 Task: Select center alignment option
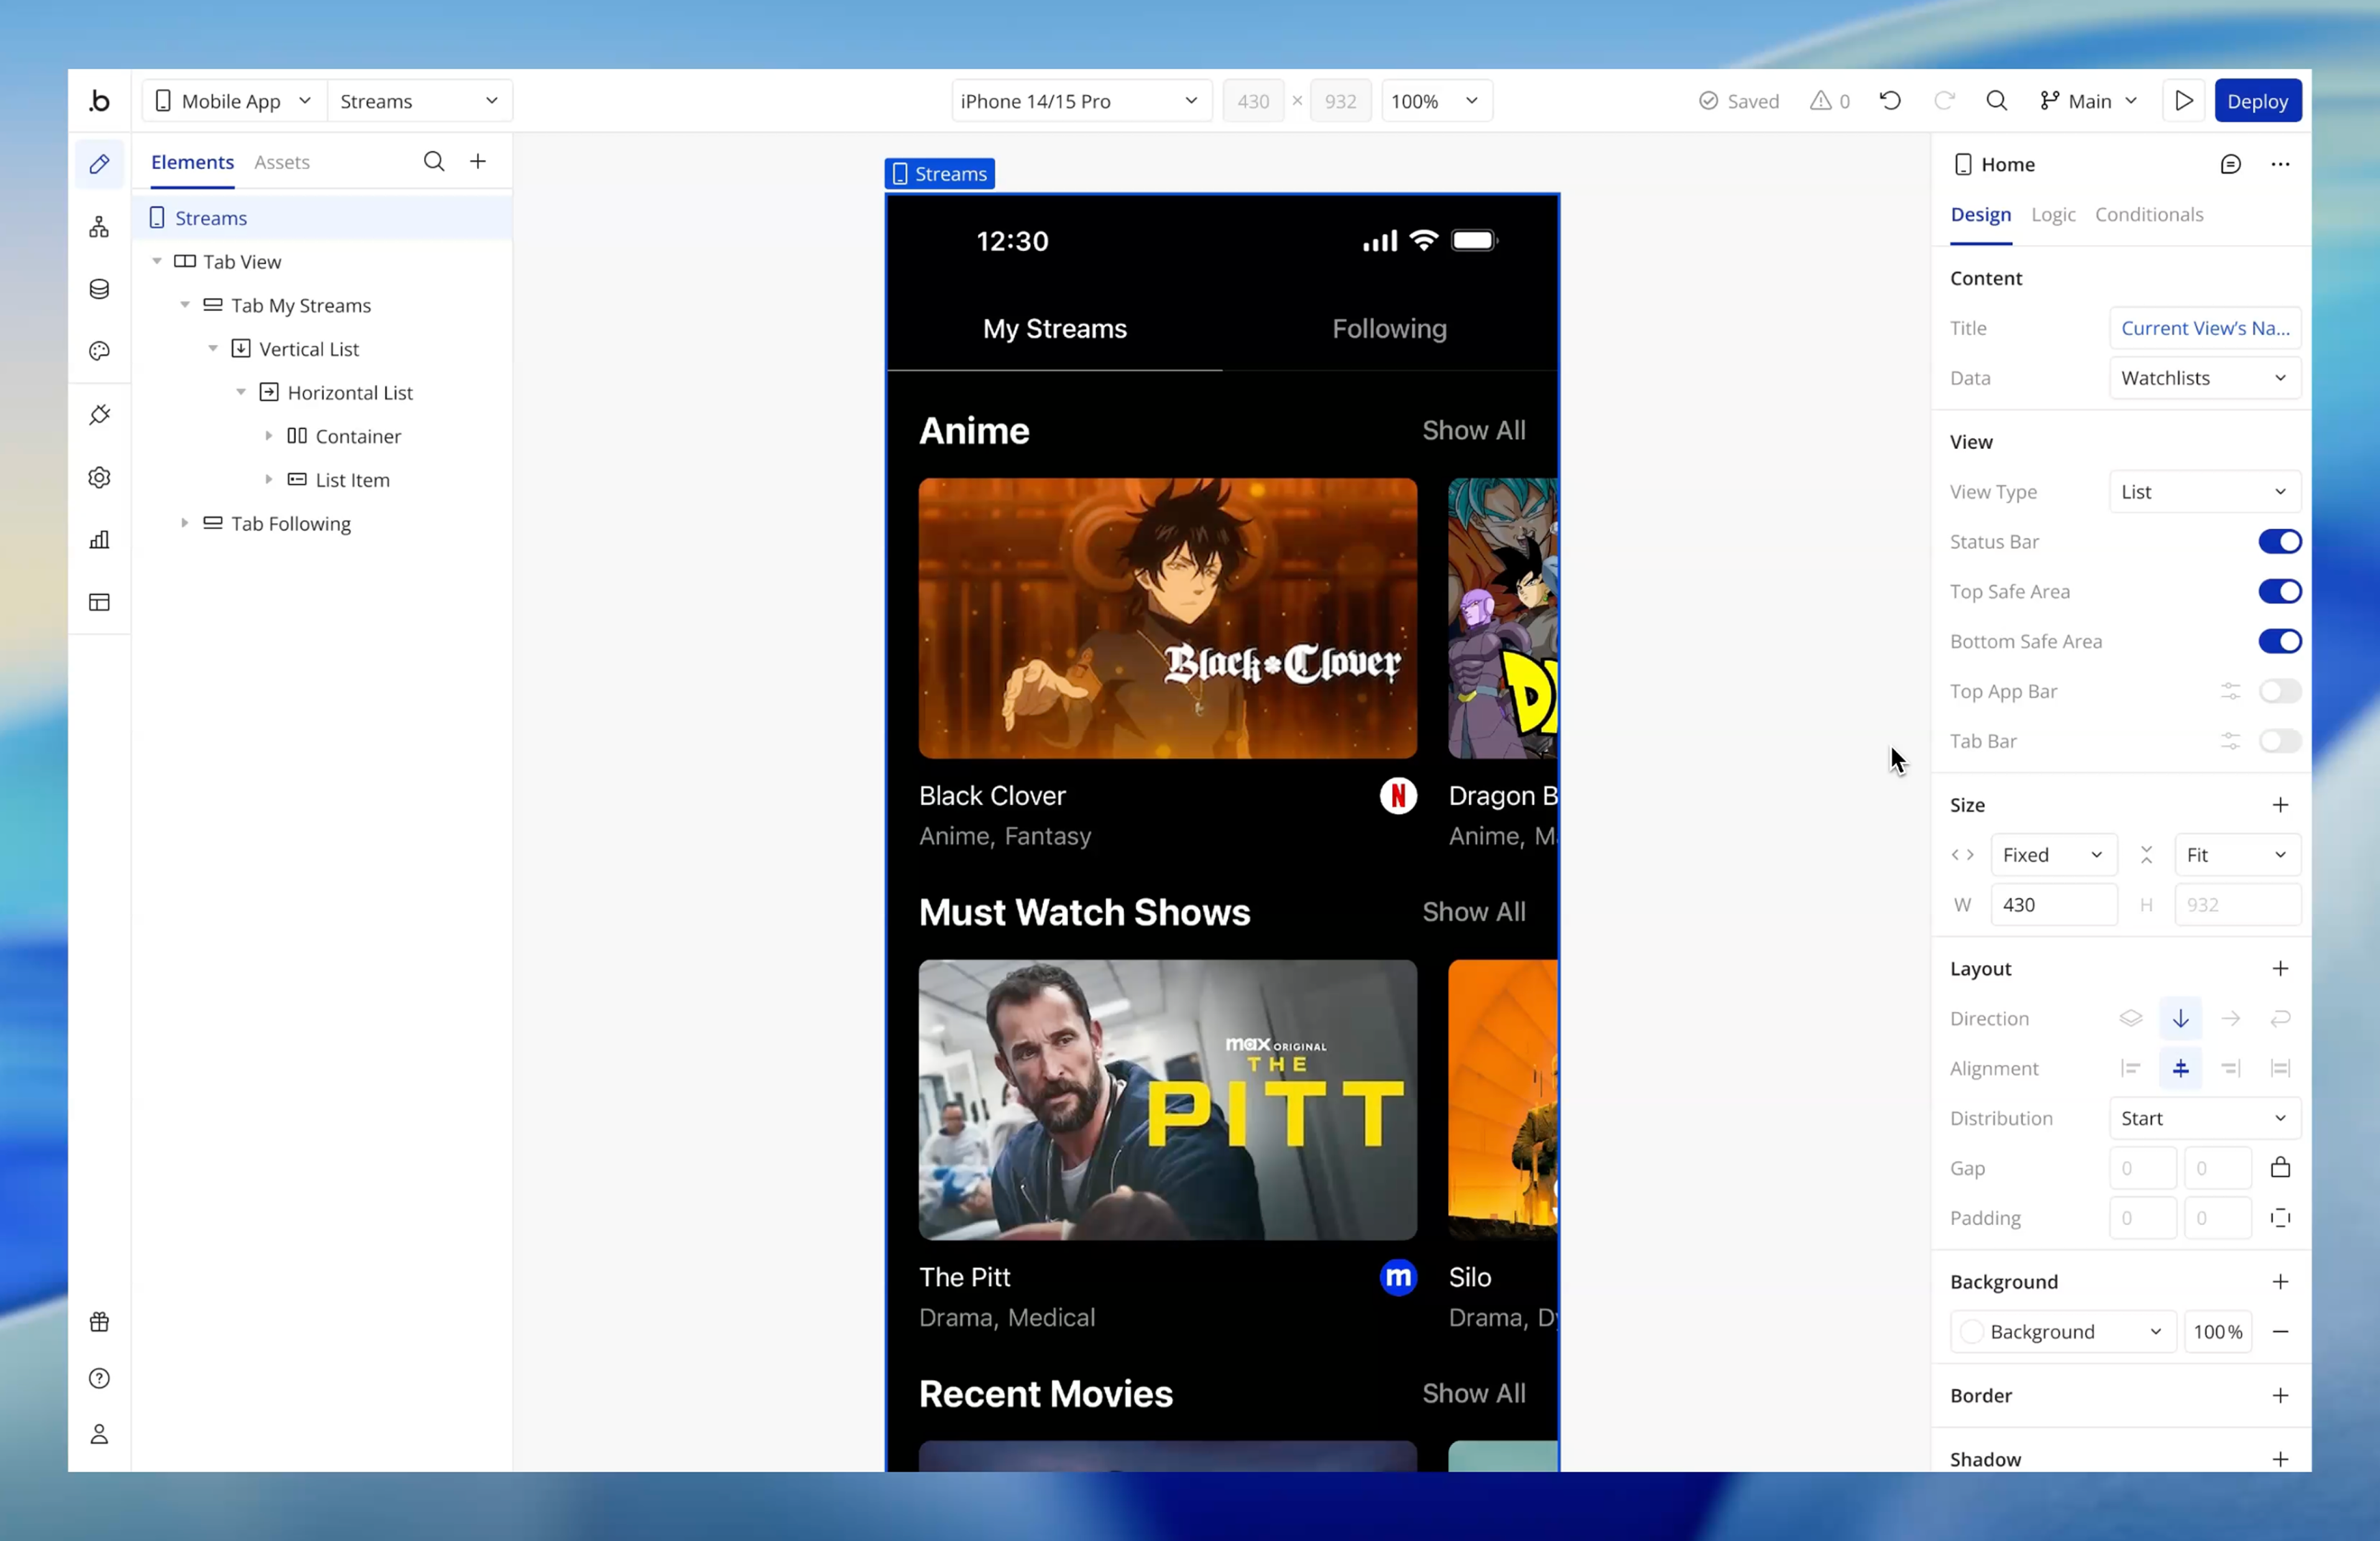tap(2181, 1068)
